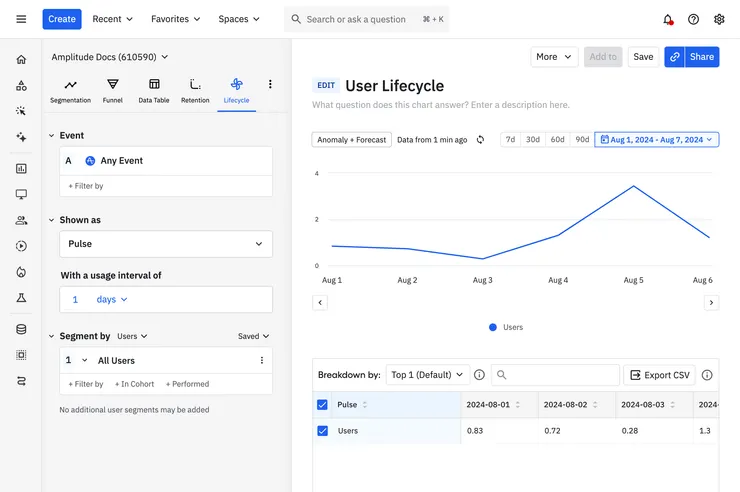
Task: Click the experiment flask sidebar icon
Action: [21, 298]
